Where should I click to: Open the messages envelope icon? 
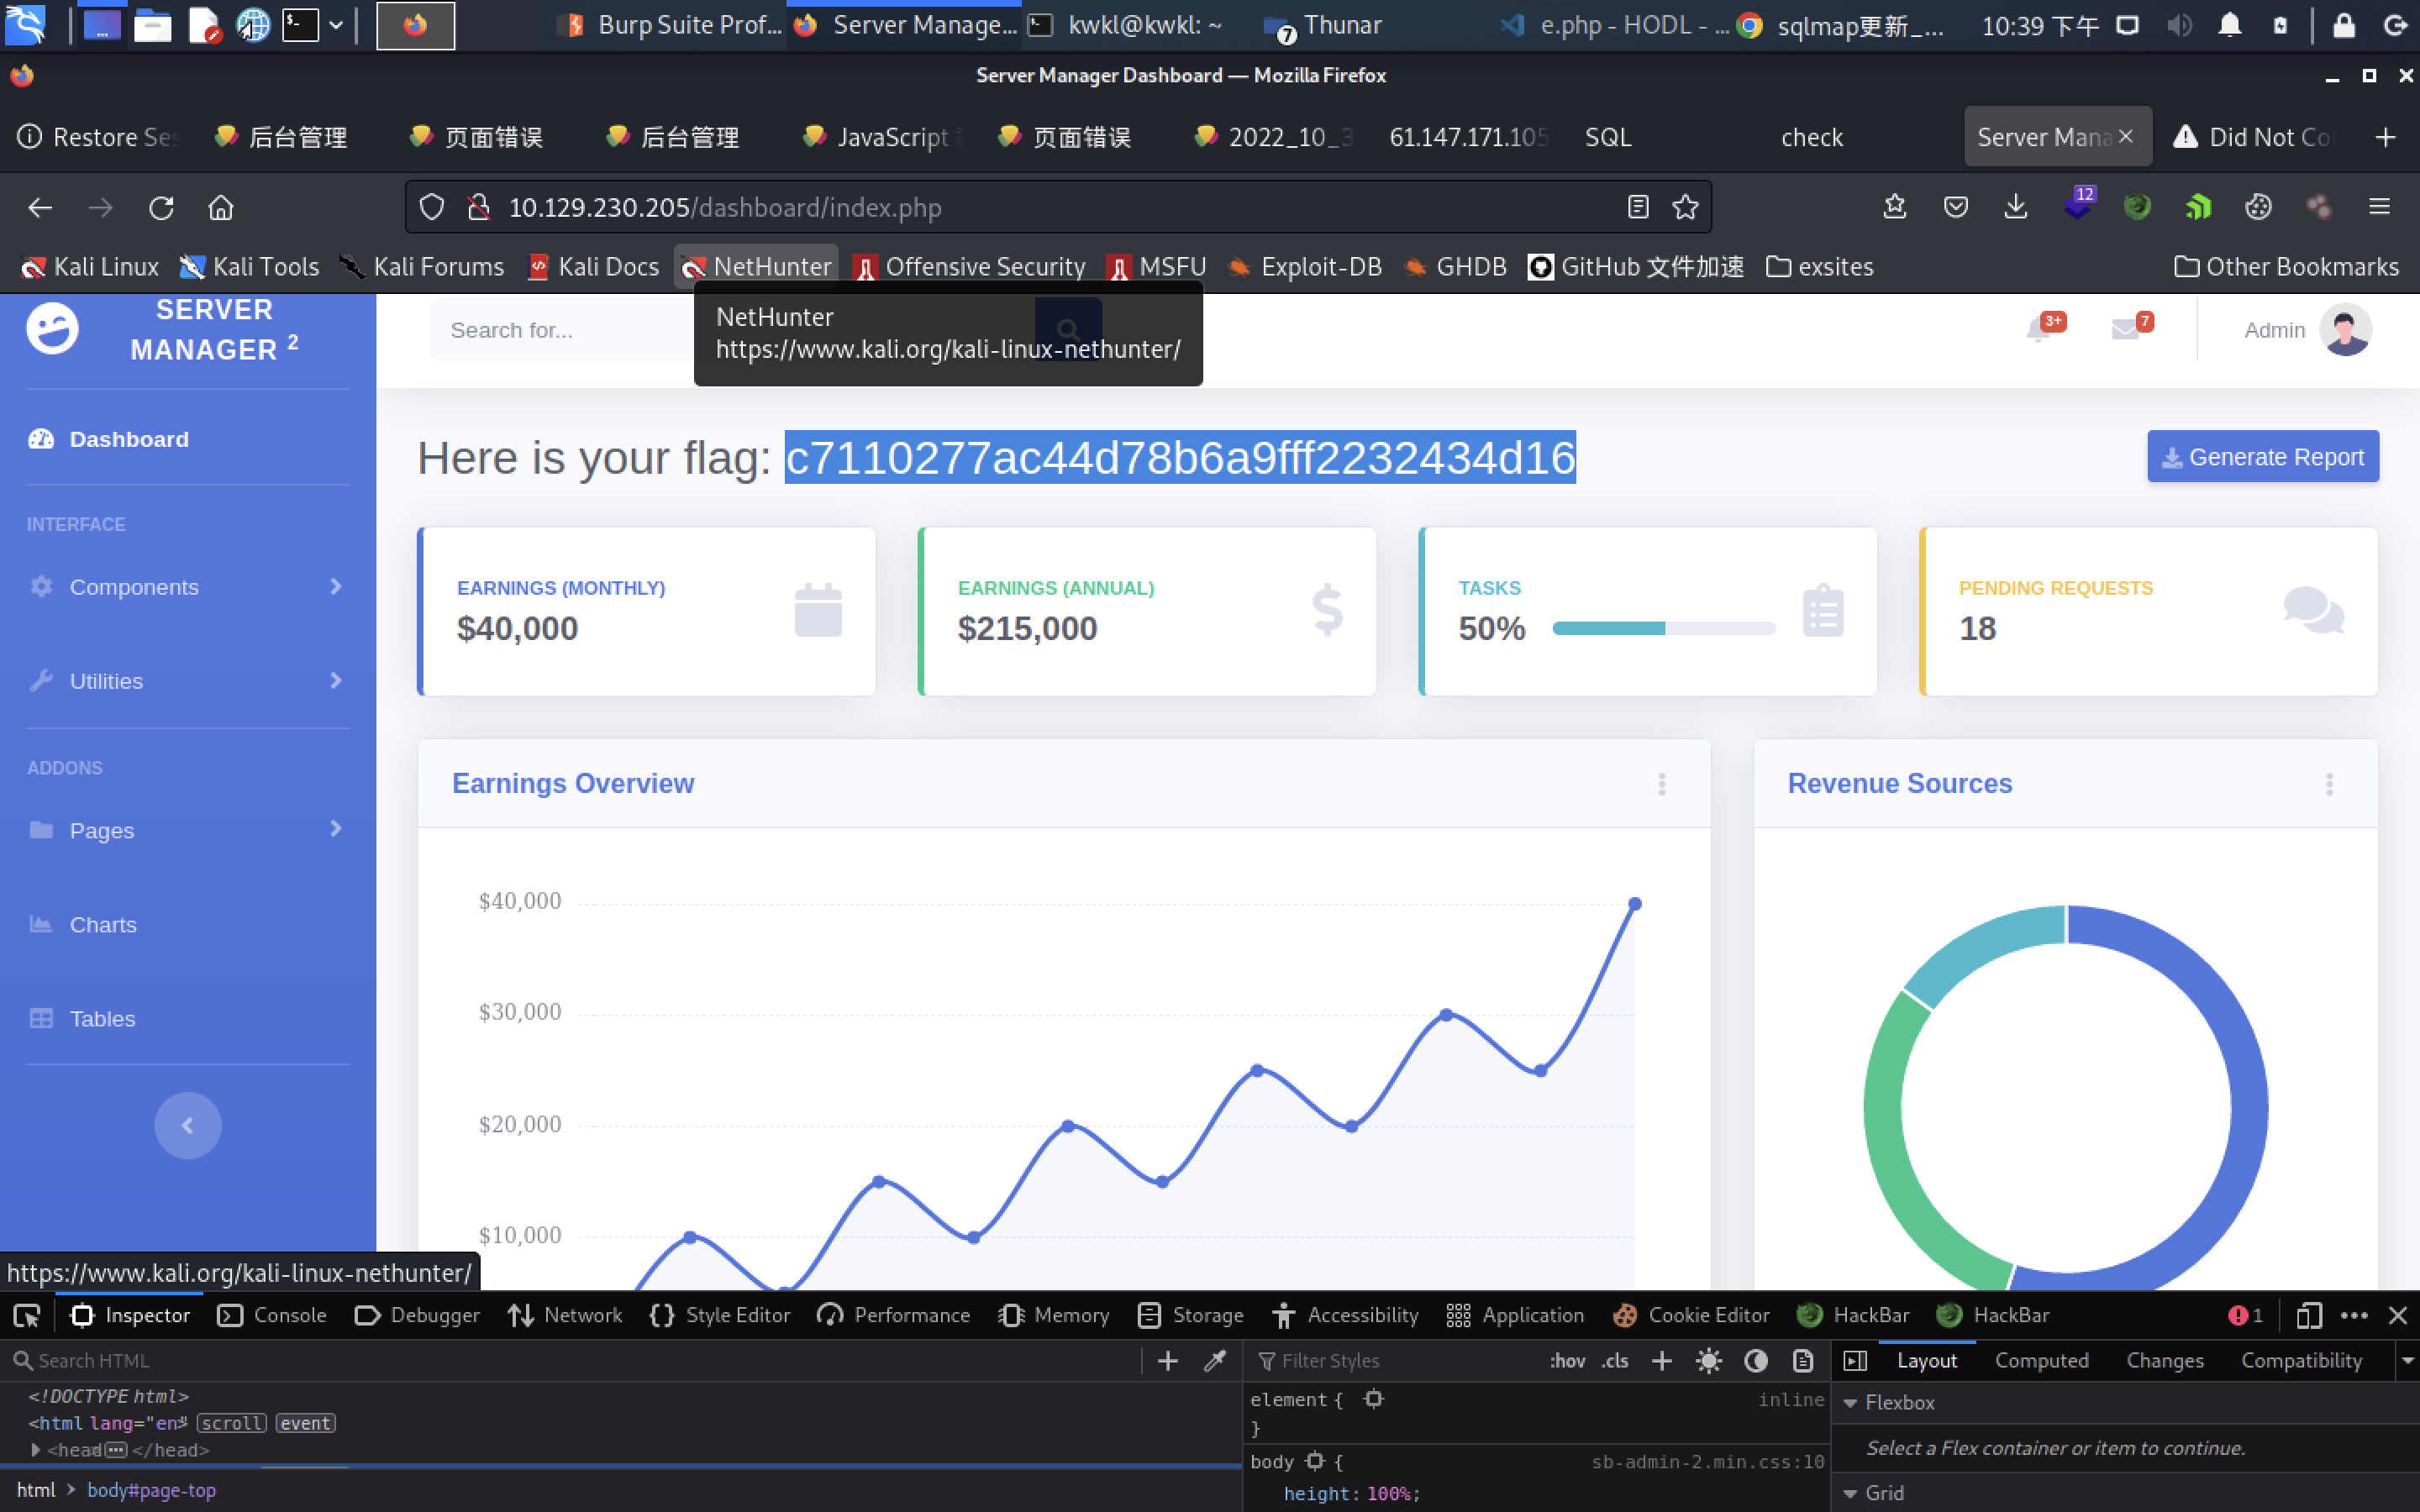(x=2125, y=329)
